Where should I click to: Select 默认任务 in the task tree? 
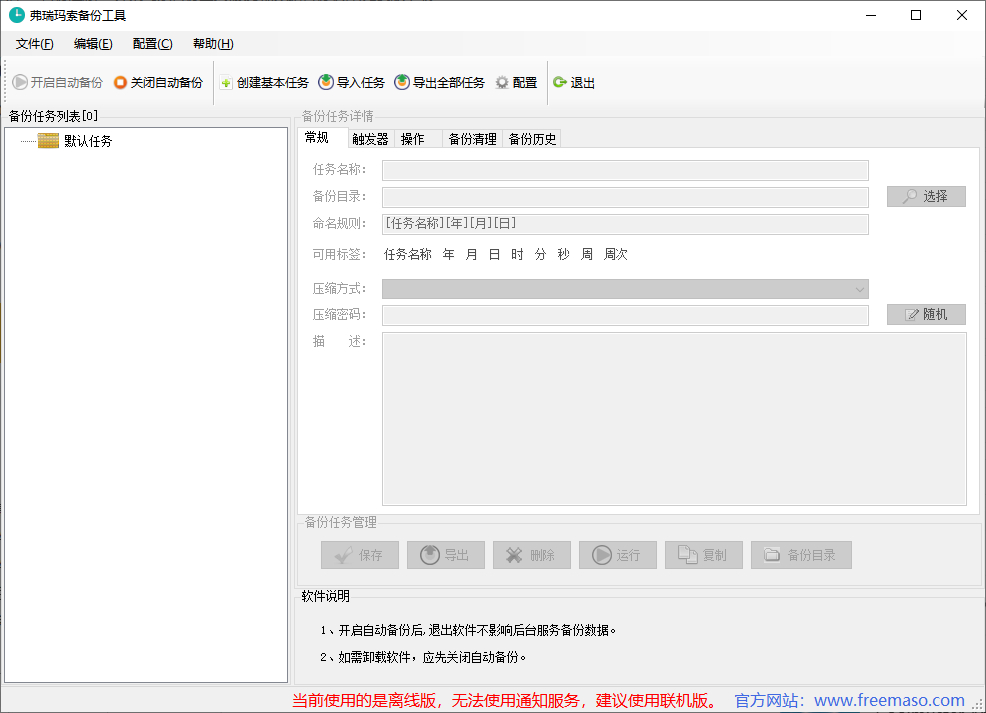click(88, 141)
